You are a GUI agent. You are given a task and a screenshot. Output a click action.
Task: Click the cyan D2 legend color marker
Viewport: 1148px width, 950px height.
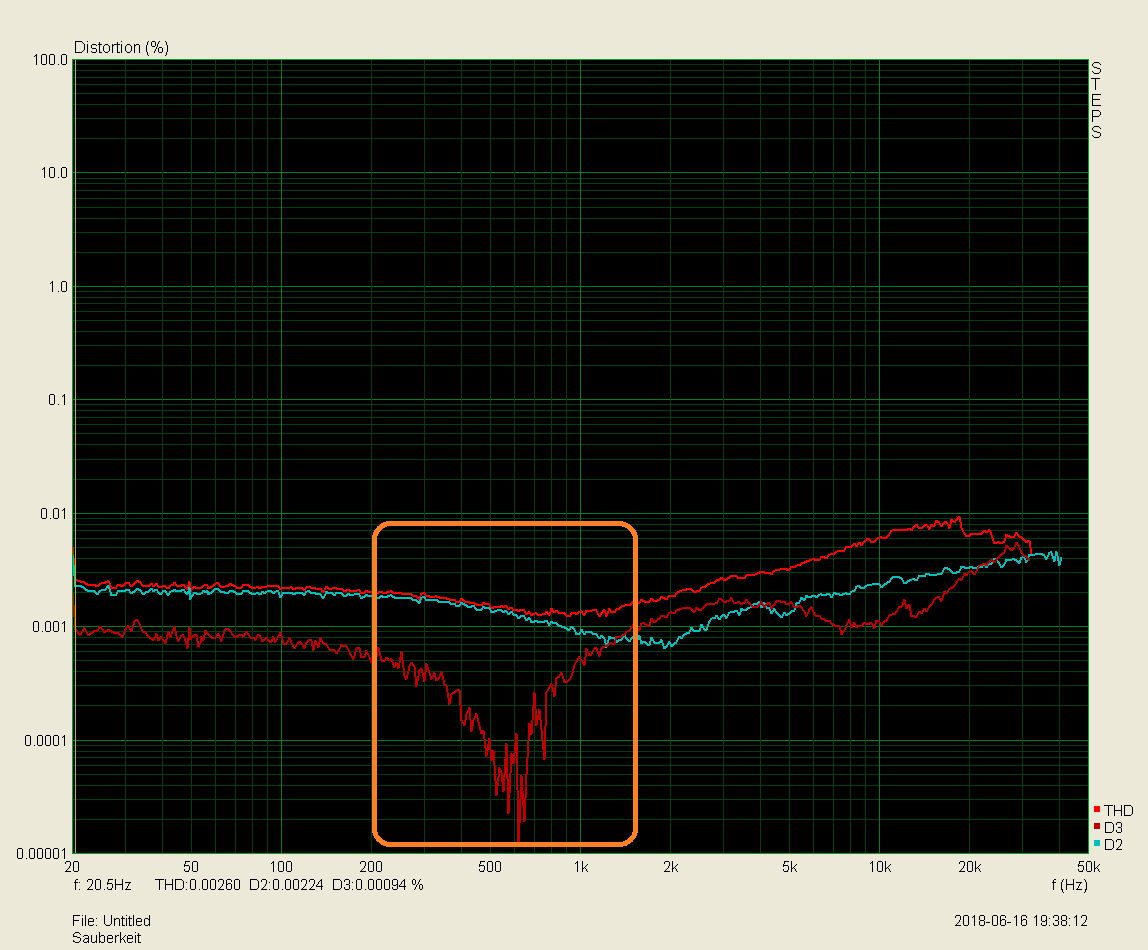[x=1097, y=844]
